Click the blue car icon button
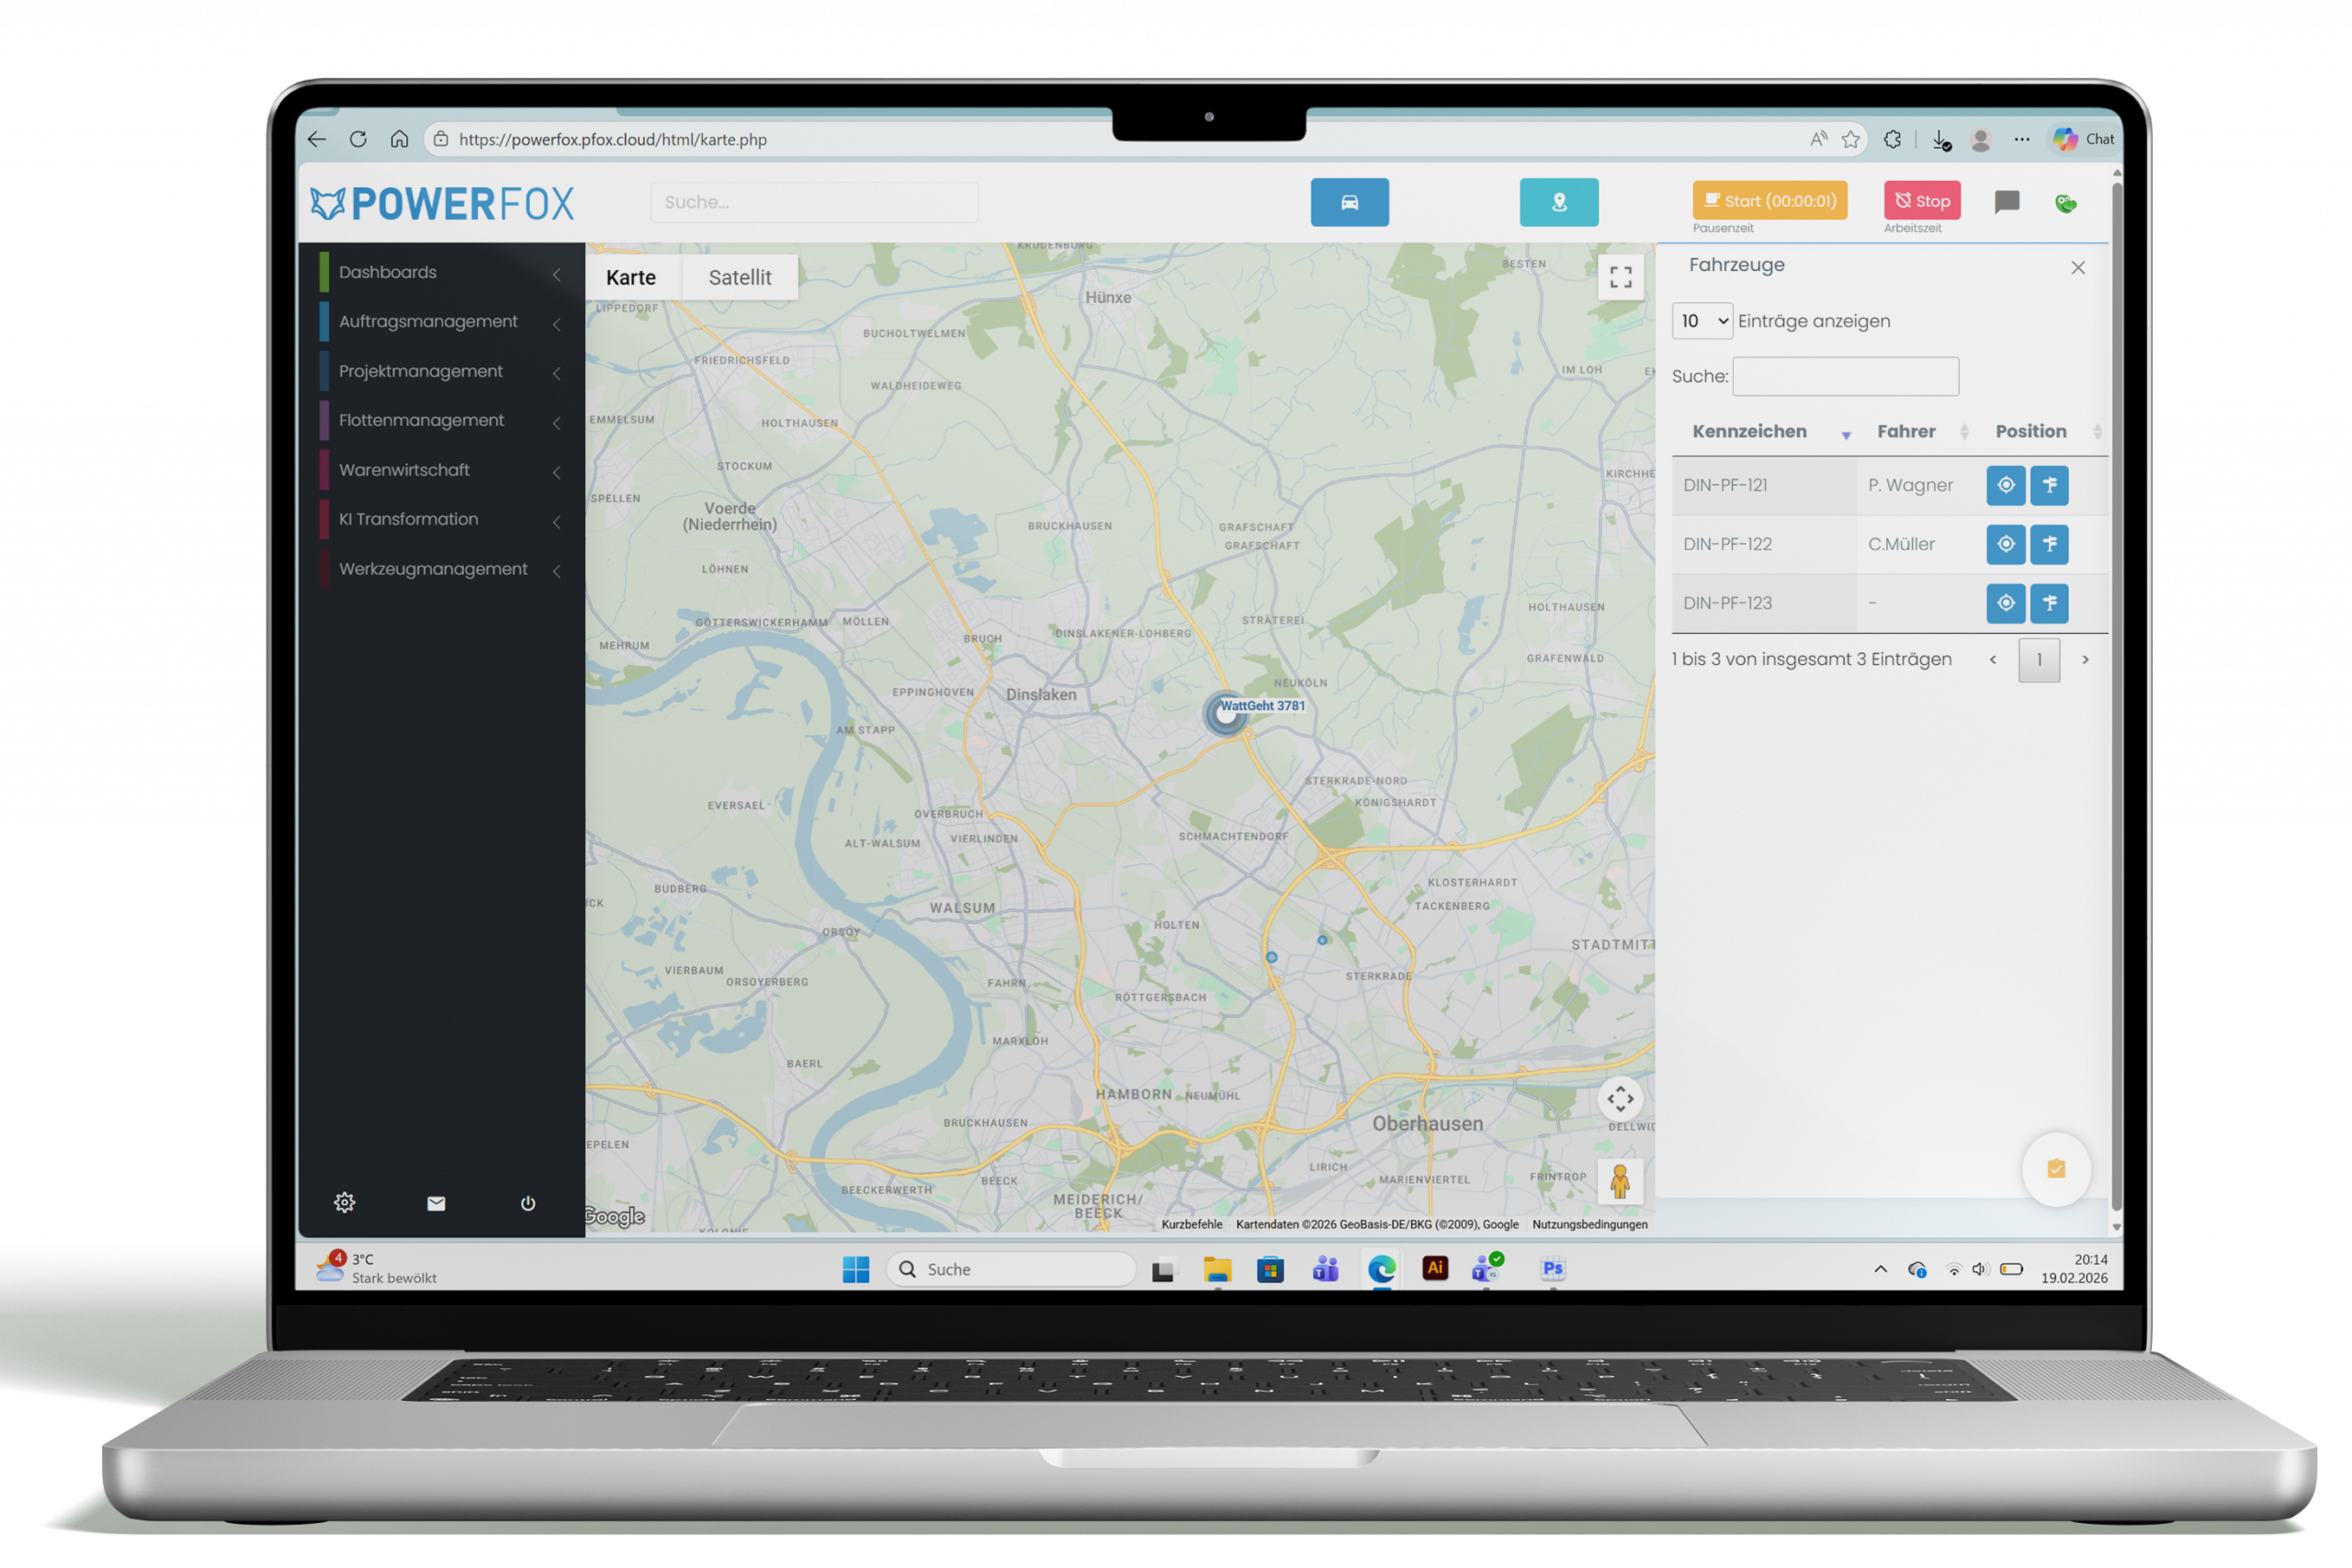The height and width of the screenshot is (1568, 2352). pos(1349,202)
